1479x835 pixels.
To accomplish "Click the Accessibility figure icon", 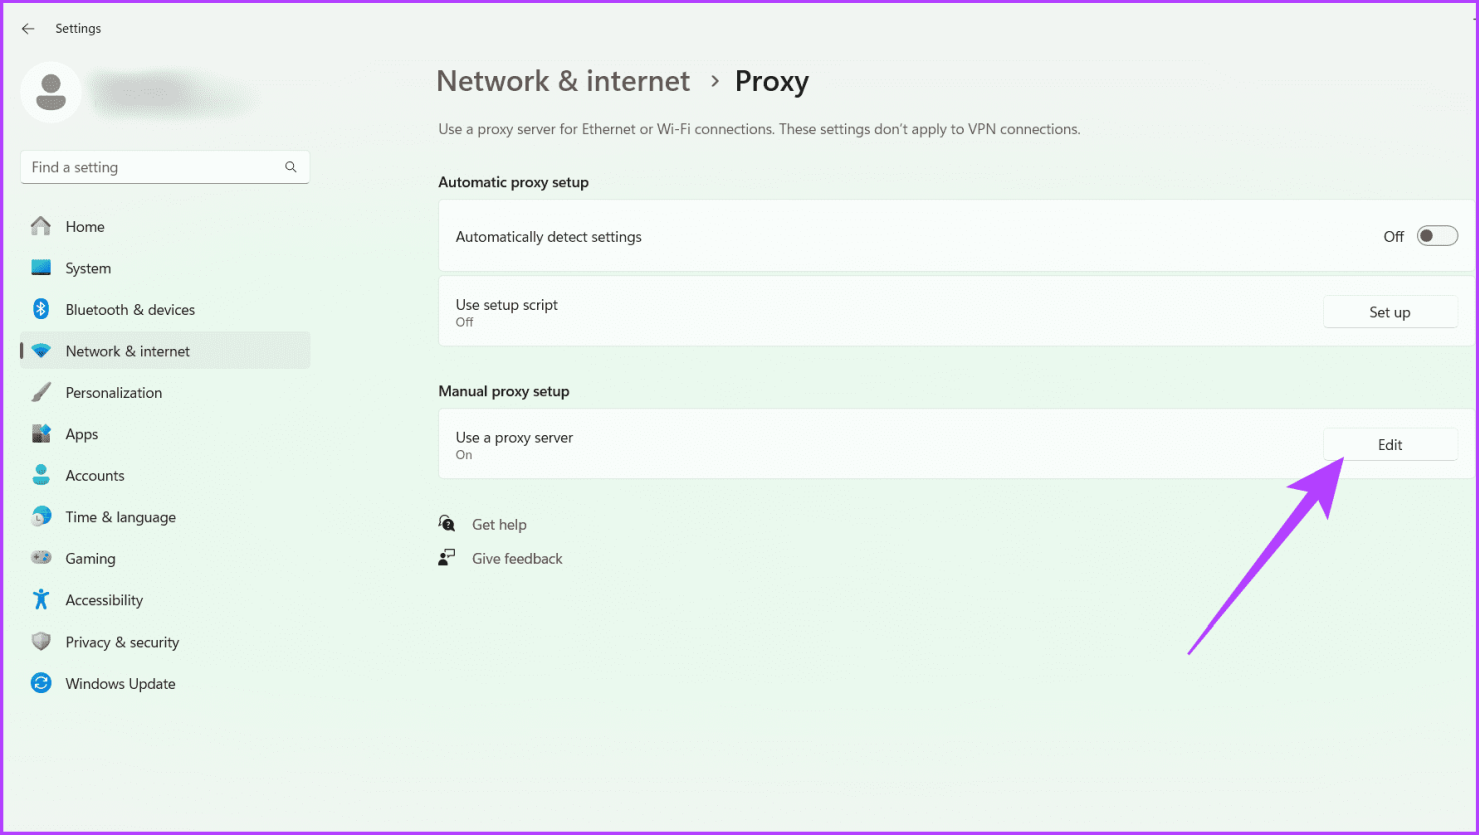I will (x=41, y=600).
